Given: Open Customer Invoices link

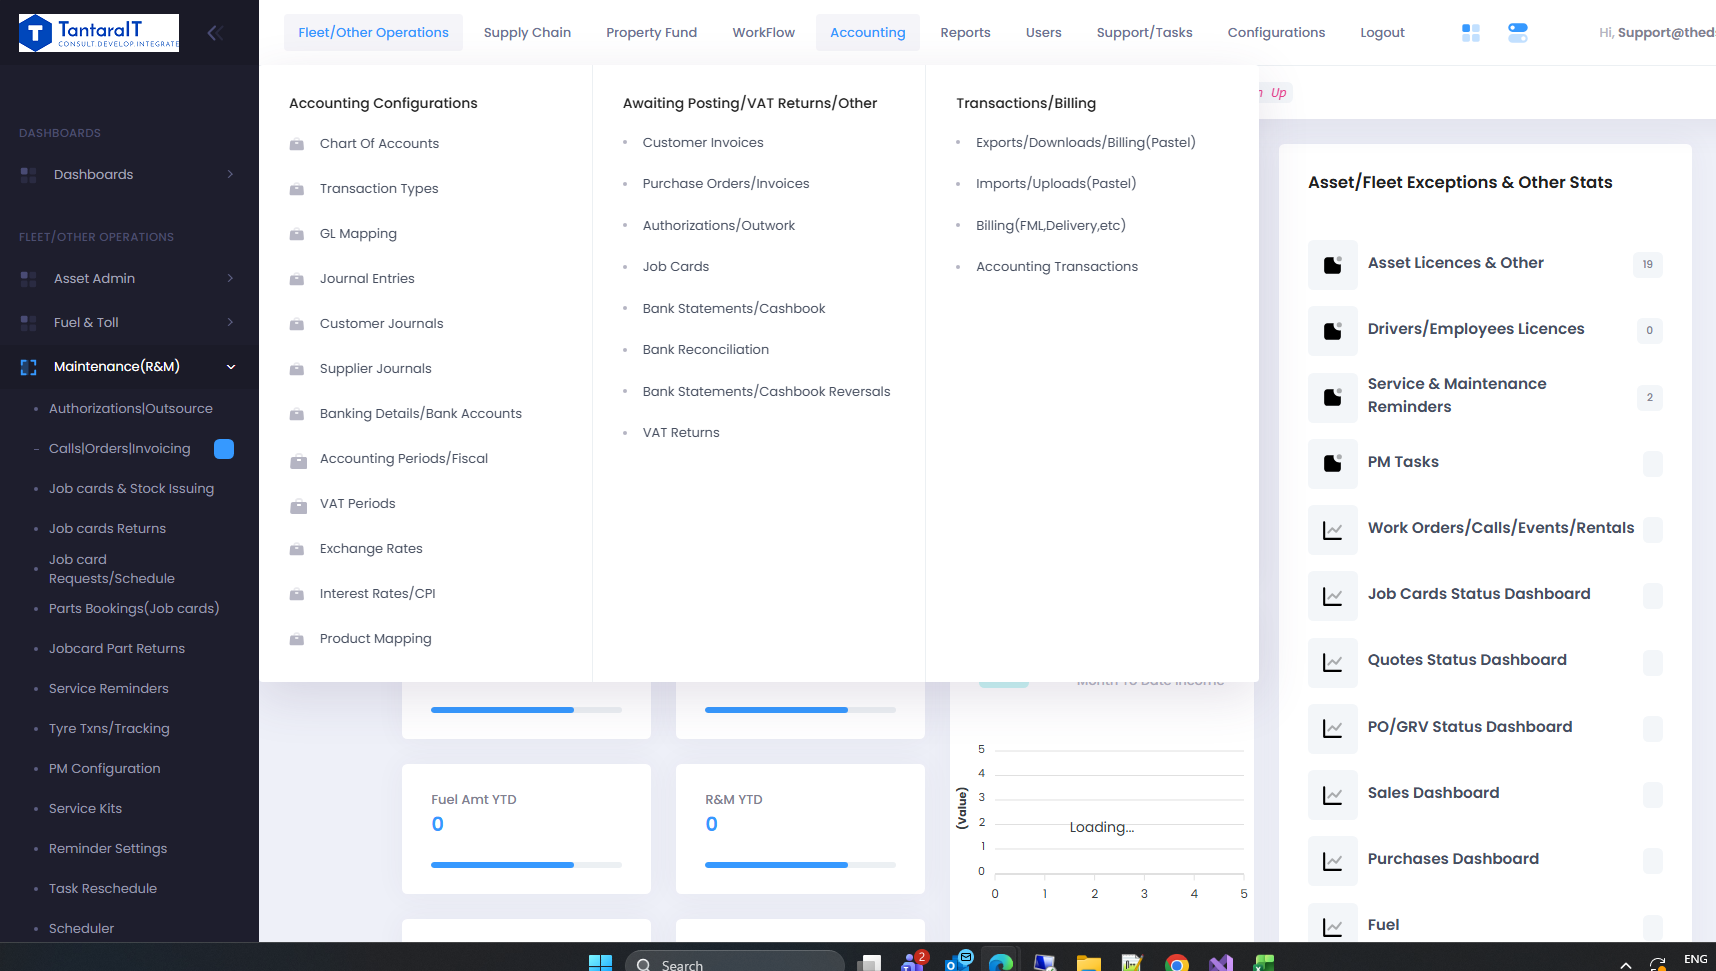Looking at the screenshot, I should coord(703,143).
